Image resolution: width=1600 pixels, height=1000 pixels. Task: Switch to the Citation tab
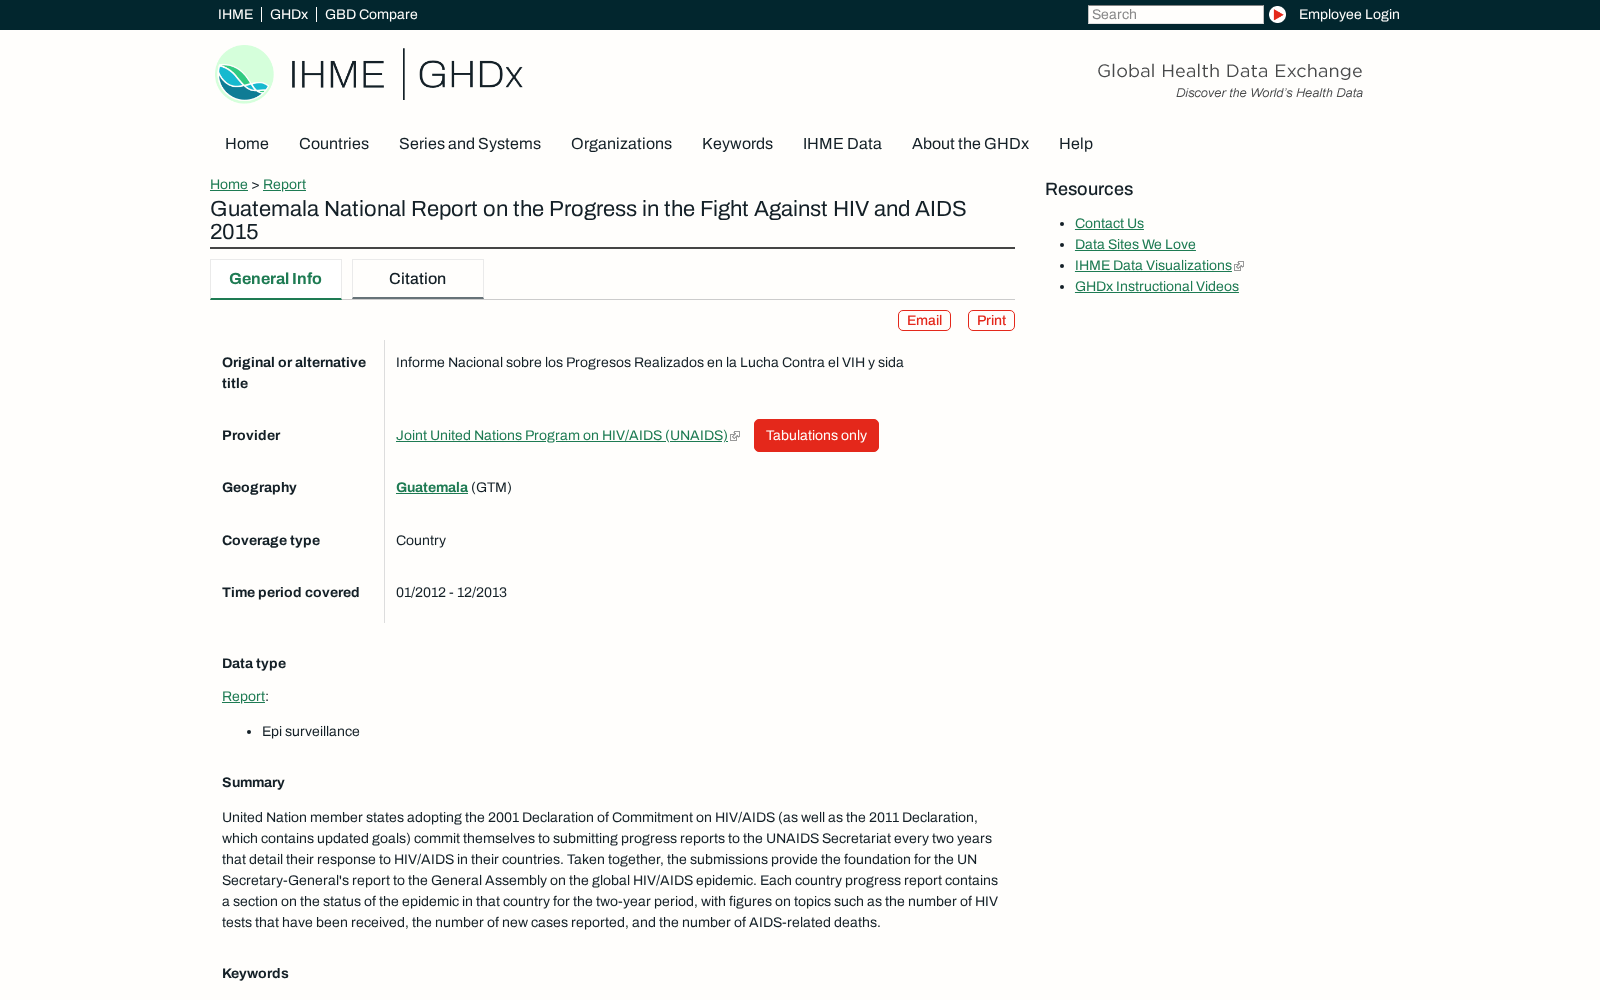(x=417, y=279)
